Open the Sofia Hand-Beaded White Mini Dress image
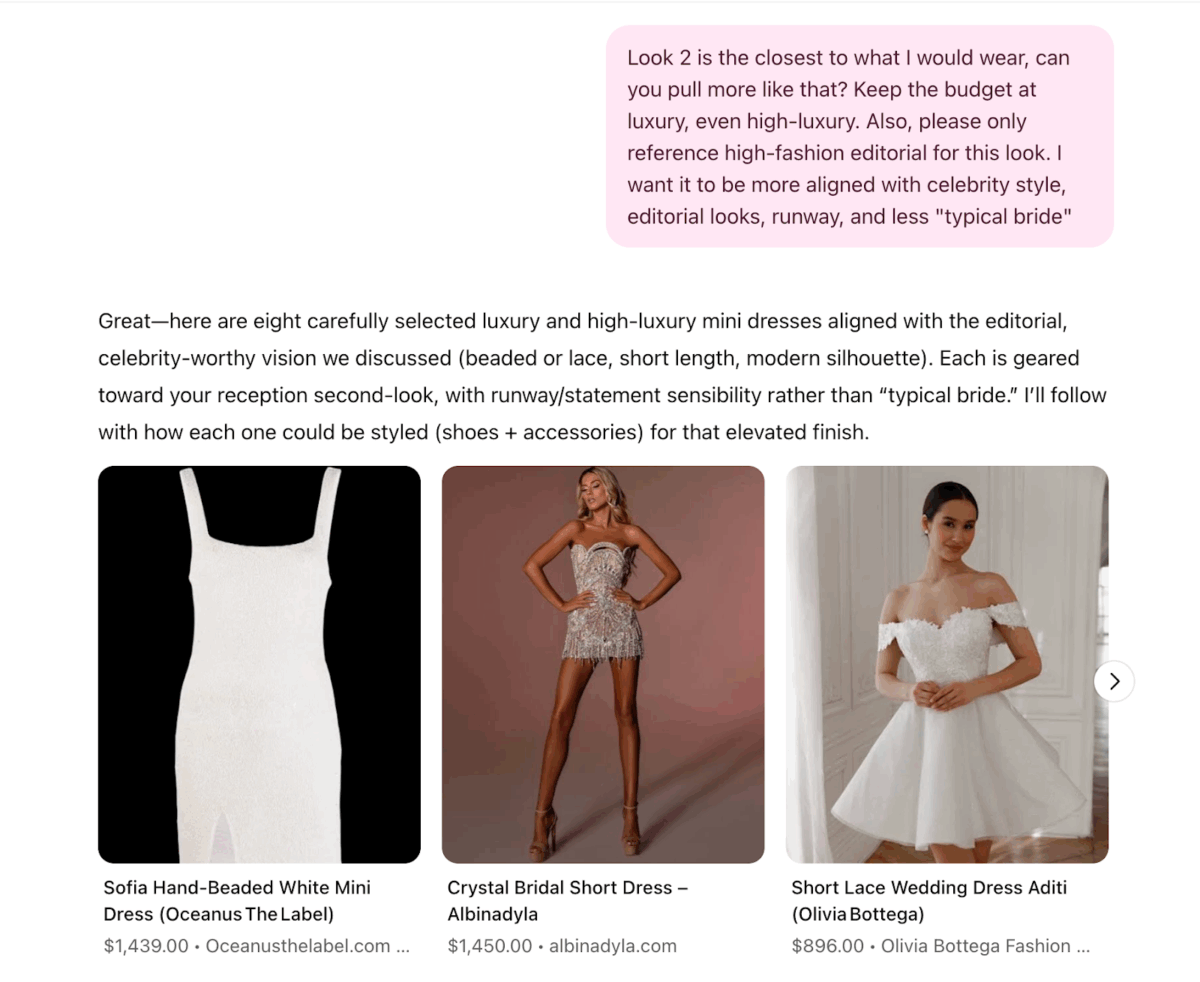The image size is (1200, 982). point(259,664)
